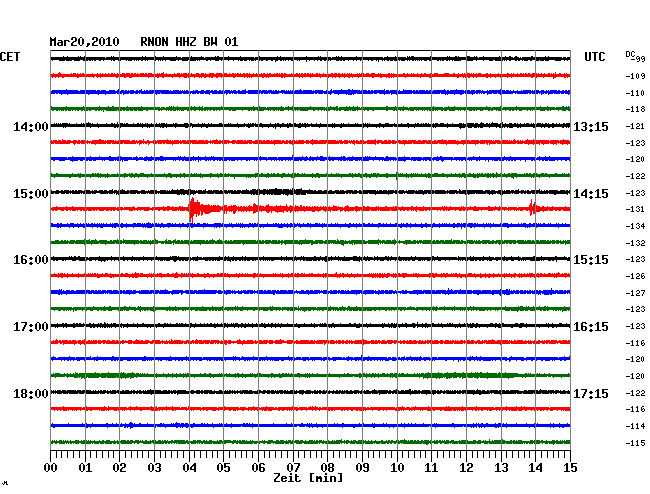Viewport: 650px width, 494px height.
Task: Select the 16:15 UTC time label
Action: (x=591, y=327)
